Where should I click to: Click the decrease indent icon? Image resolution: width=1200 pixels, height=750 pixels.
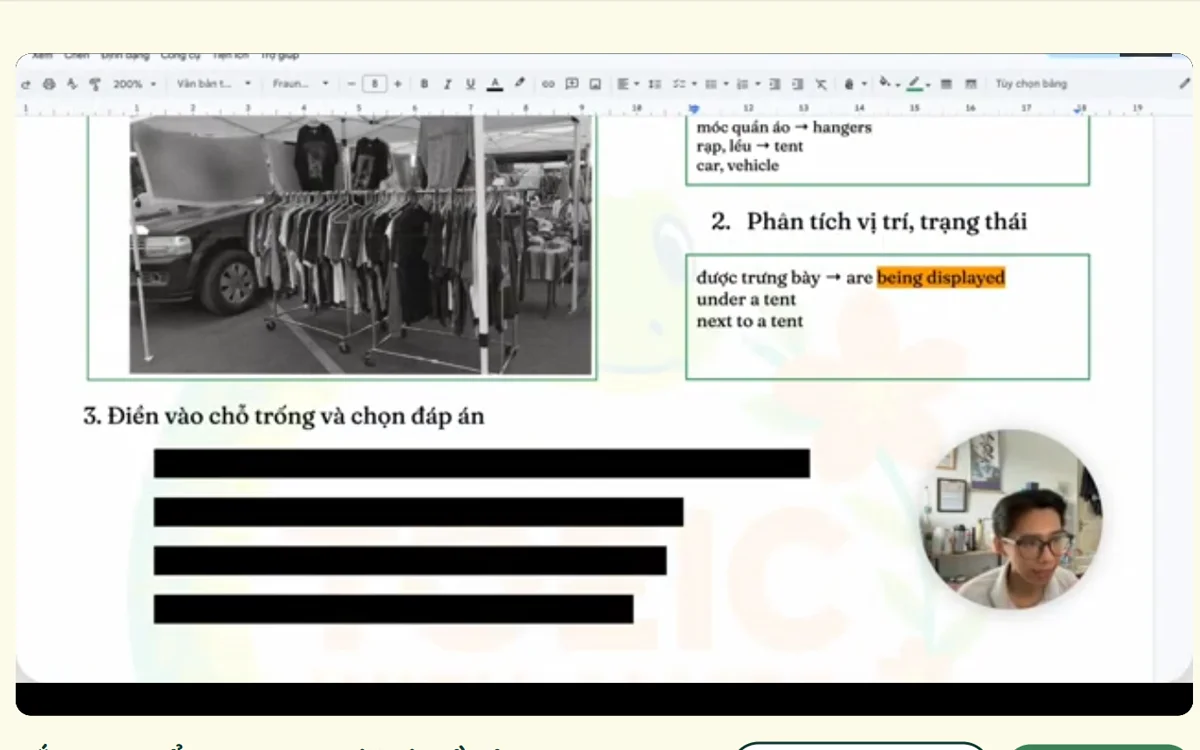pos(775,84)
